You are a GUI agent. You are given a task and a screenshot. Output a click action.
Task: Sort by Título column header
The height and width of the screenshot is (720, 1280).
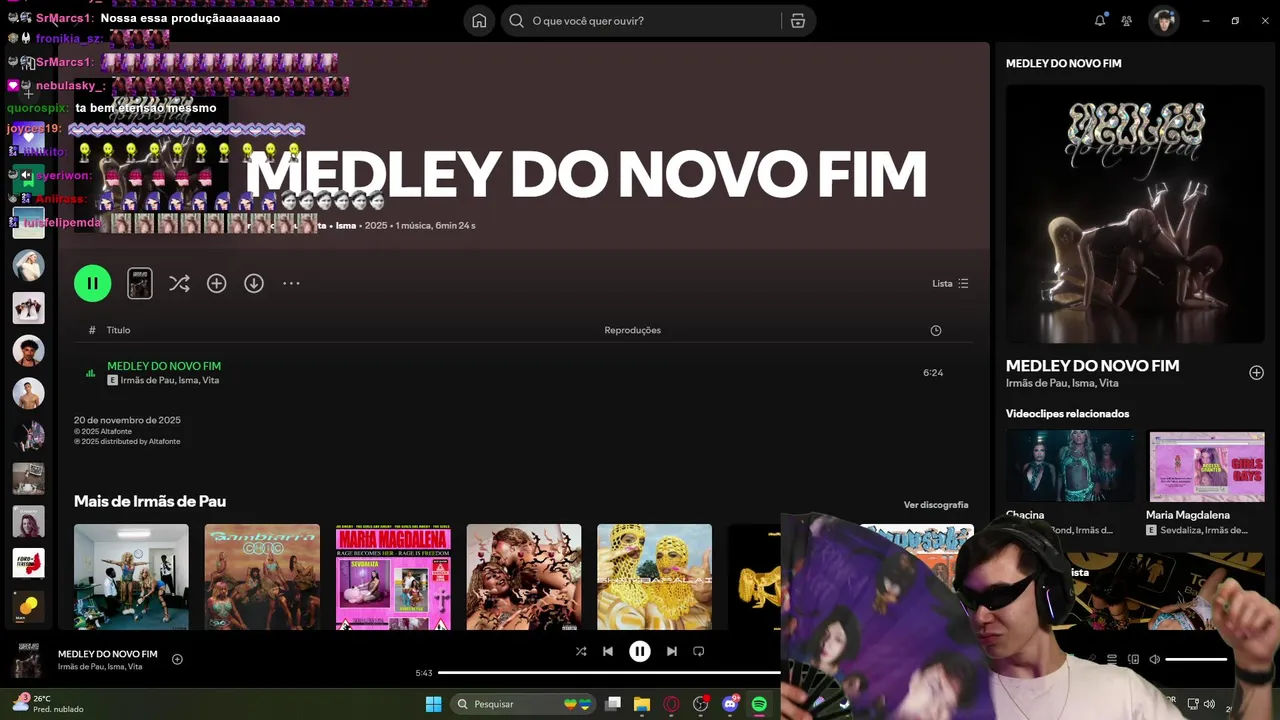coord(118,330)
